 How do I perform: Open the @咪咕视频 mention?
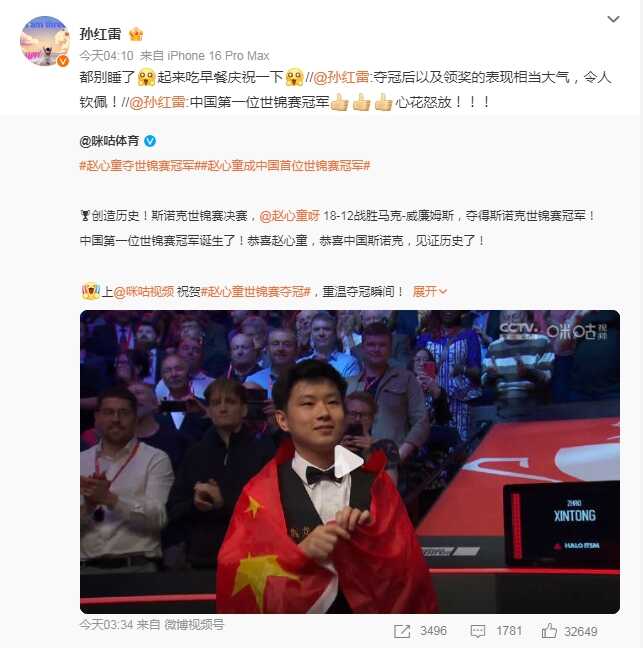click(143, 292)
